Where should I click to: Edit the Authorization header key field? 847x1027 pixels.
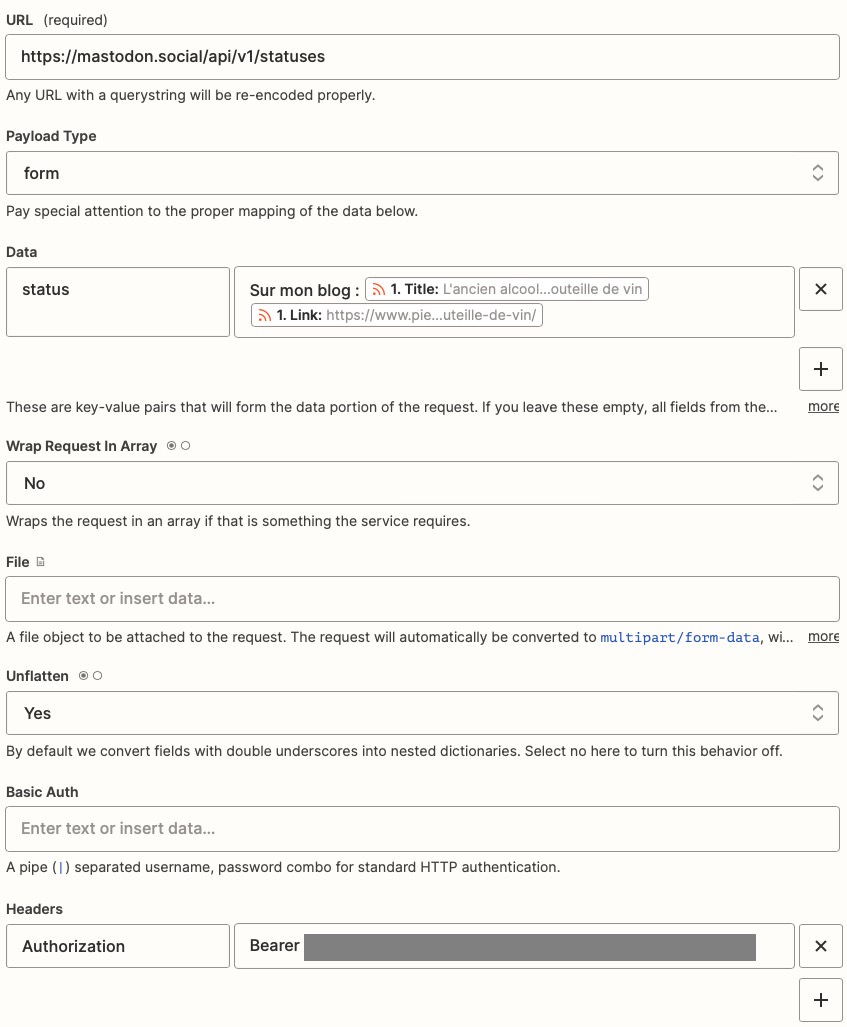tap(118, 946)
